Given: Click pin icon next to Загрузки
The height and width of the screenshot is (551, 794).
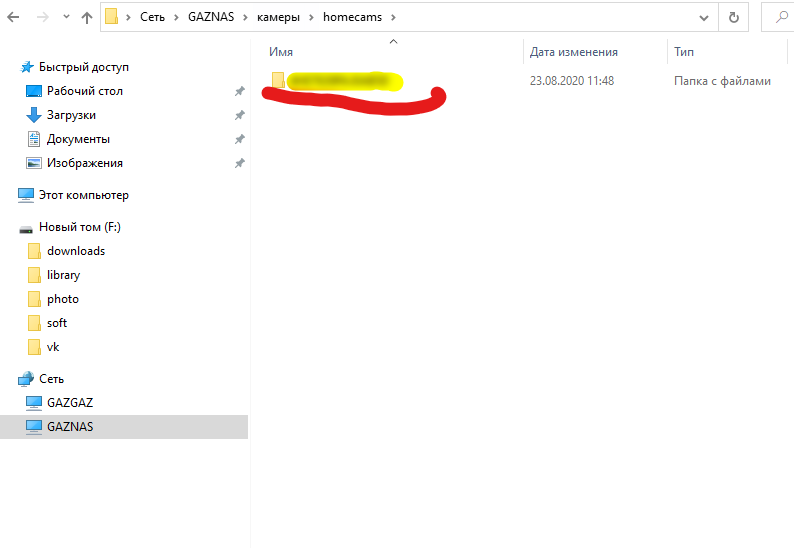Looking at the screenshot, I should 240,115.
